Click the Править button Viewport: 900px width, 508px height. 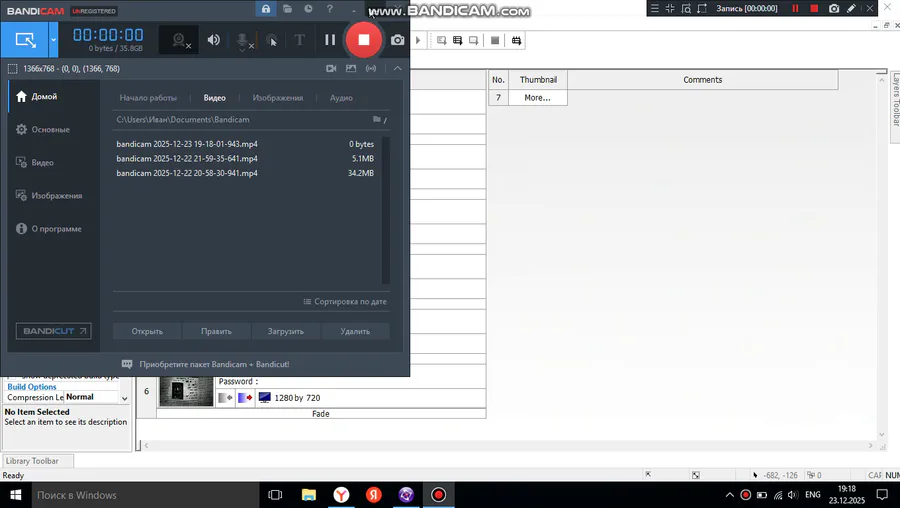(216, 331)
